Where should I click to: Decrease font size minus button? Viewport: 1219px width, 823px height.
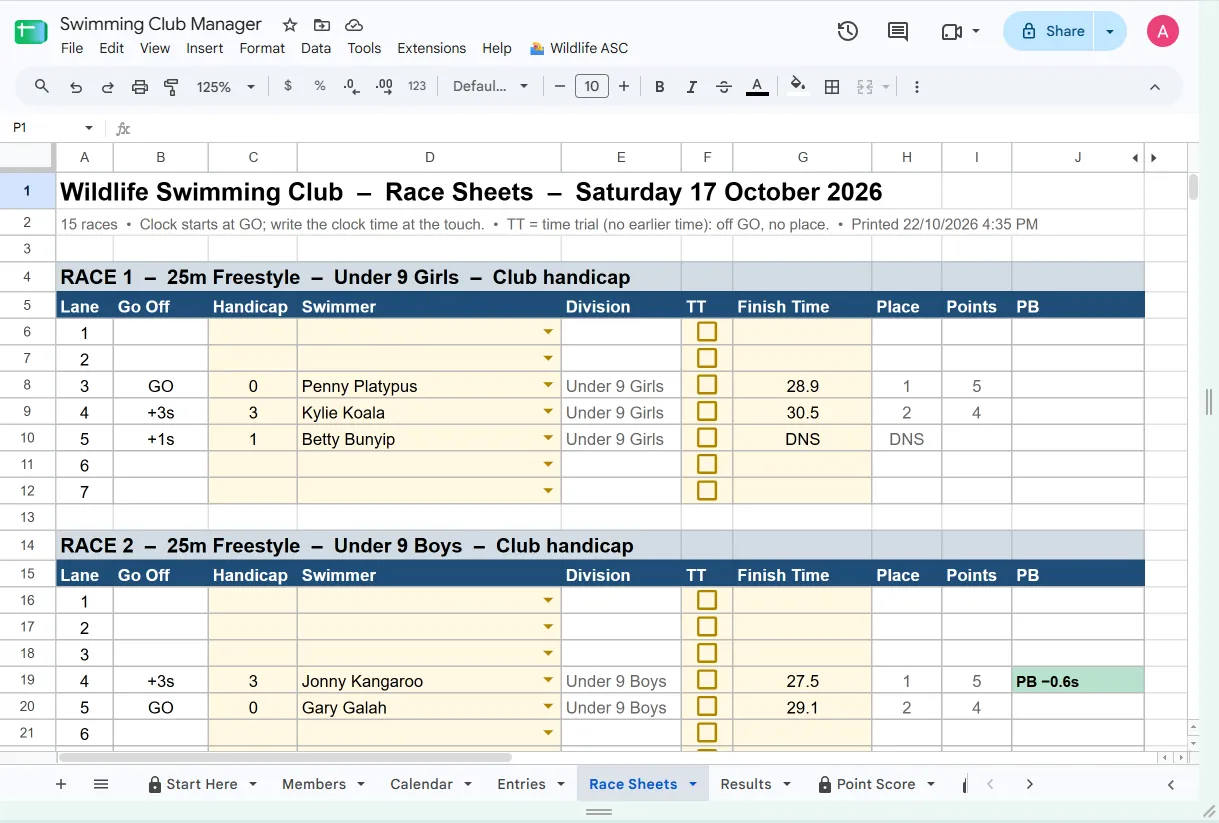[x=560, y=87]
